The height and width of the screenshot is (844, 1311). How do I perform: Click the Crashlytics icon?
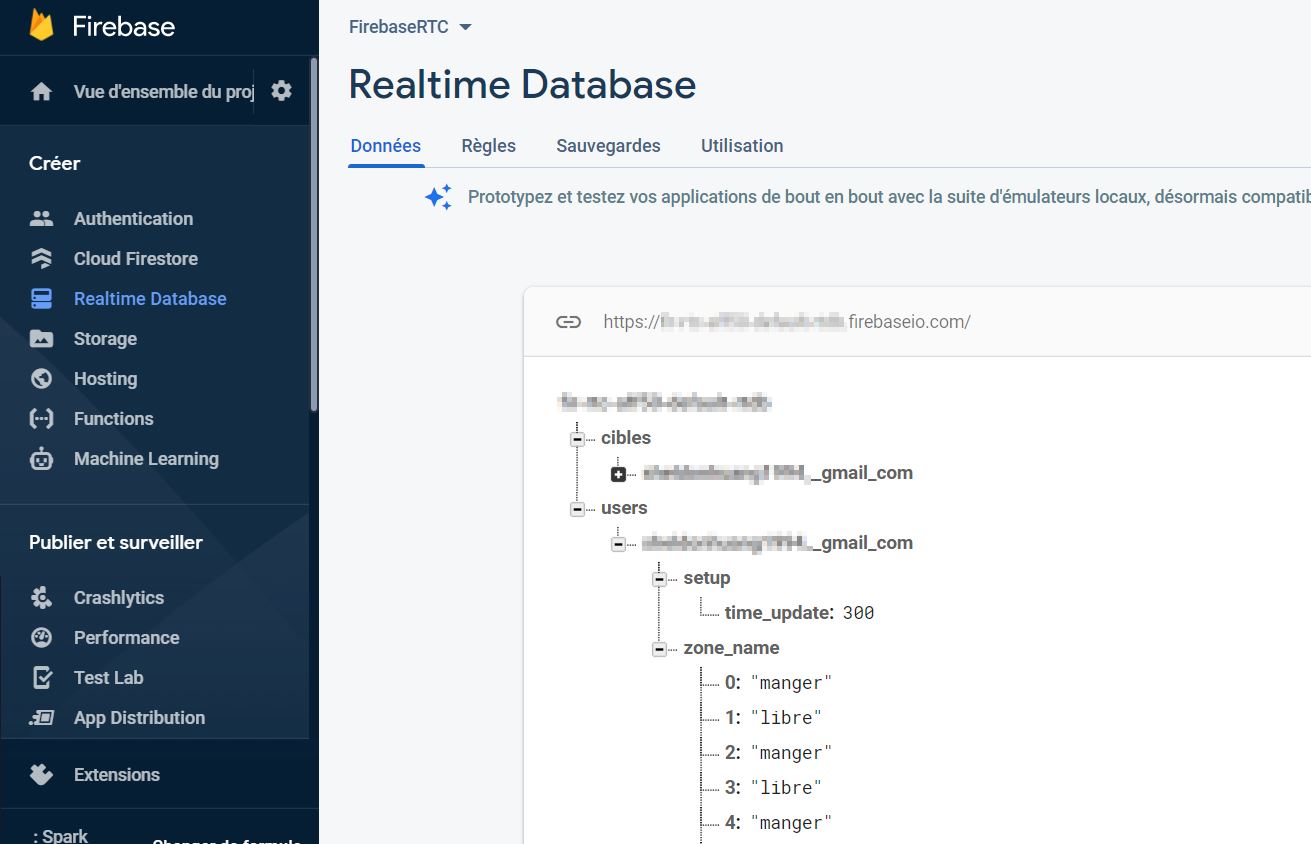[x=41, y=597]
